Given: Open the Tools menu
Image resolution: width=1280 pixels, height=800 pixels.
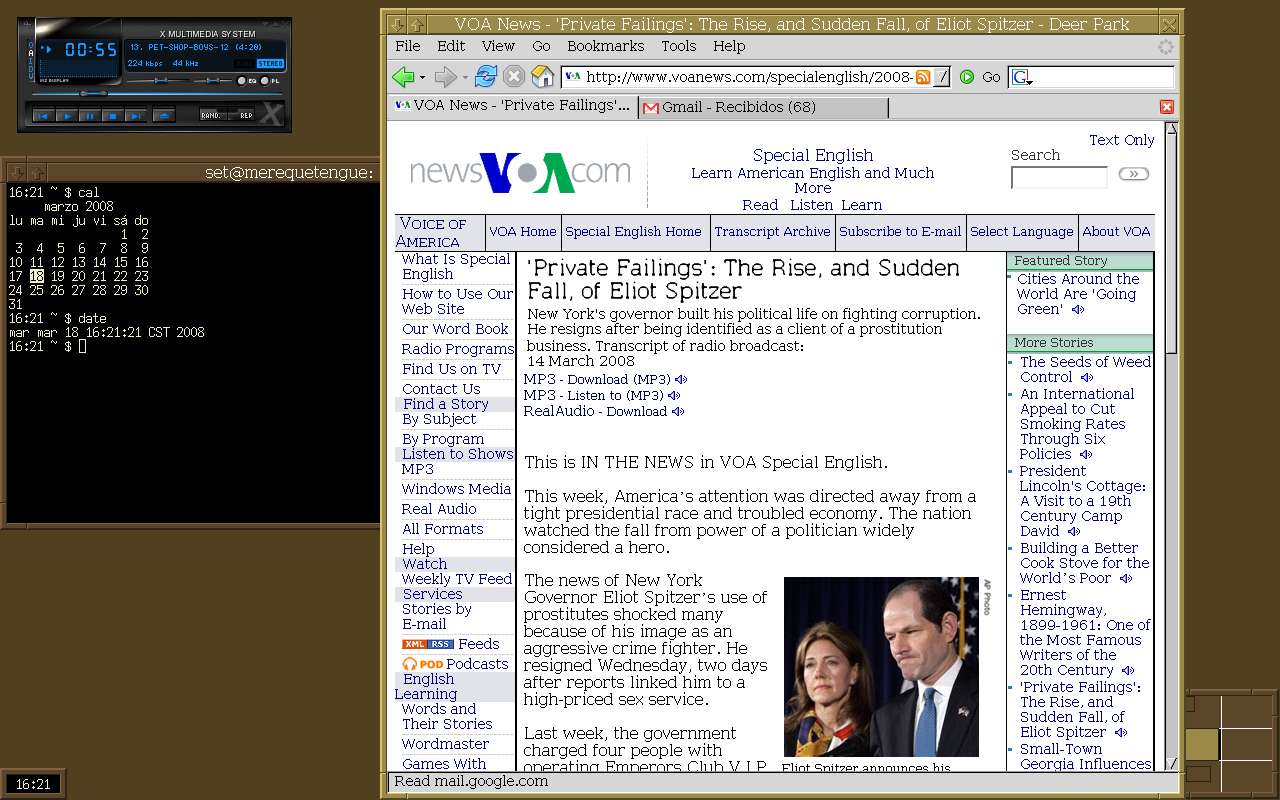Looking at the screenshot, I should pos(679,46).
